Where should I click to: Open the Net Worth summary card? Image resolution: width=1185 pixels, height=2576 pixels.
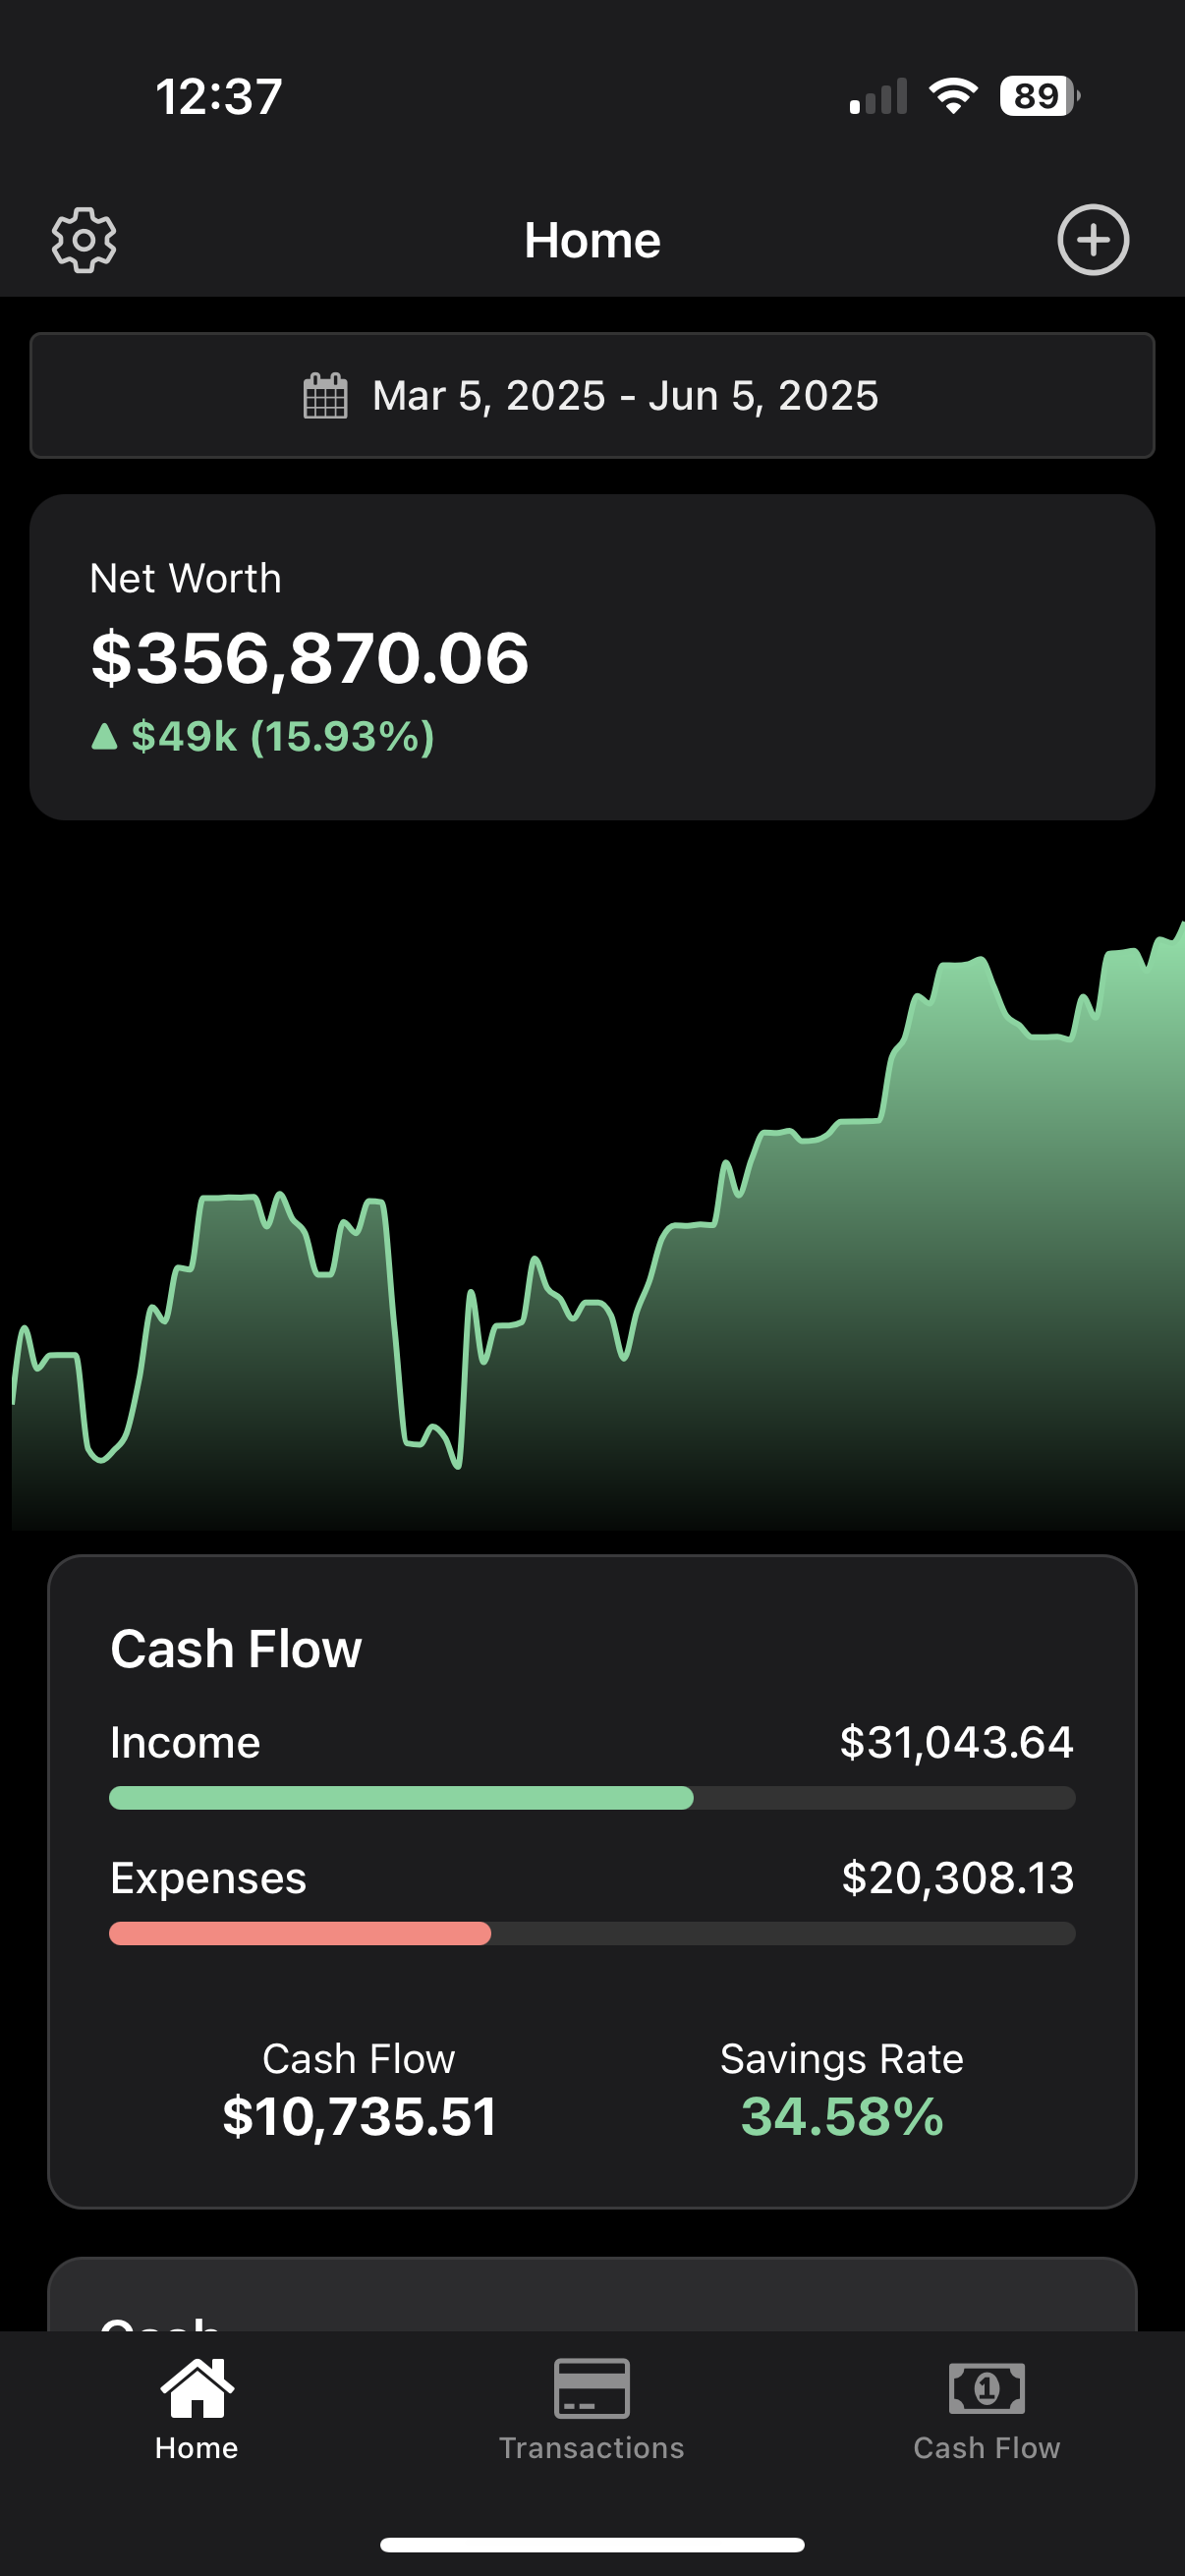tap(592, 657)
